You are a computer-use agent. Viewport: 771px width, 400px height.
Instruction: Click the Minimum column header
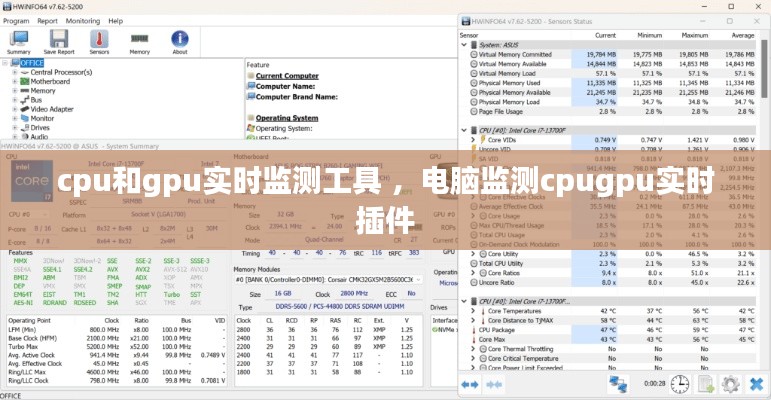pyautogui.click(x=650, y=35)
